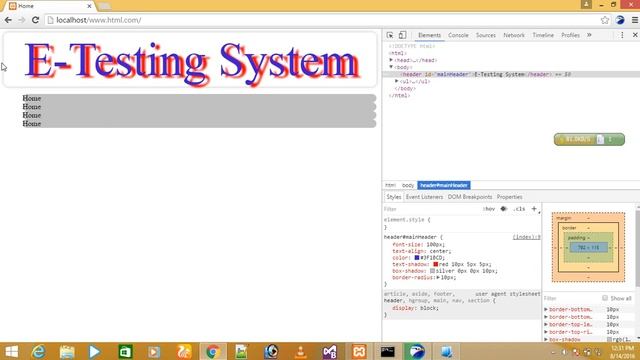This screenshot has height=360, width=640.
Task: Open Windows Store from taskbar
Action: click(x=125, y=351)
